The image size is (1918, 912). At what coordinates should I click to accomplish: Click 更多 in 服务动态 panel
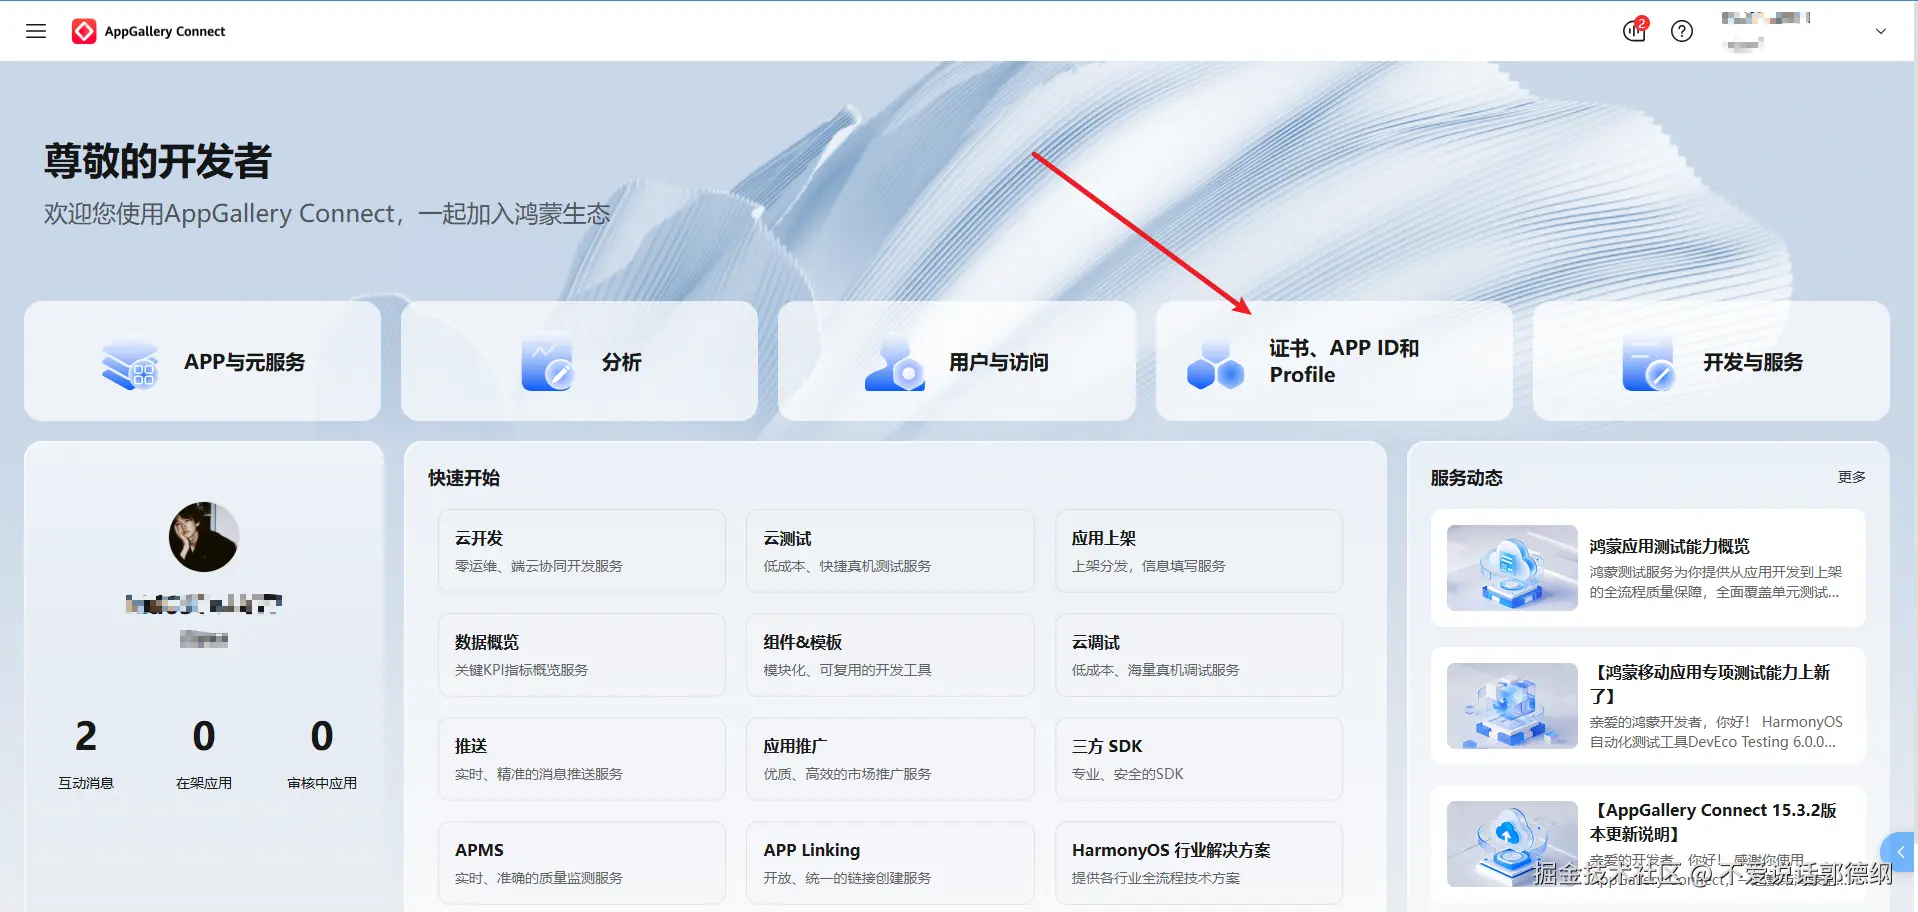pos(1851,477)
